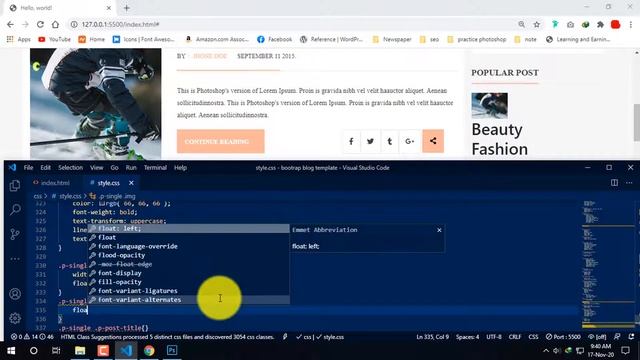Close the Emmet Abbreviation details pane
Viewport: 640px width, 360px height.
439,230
